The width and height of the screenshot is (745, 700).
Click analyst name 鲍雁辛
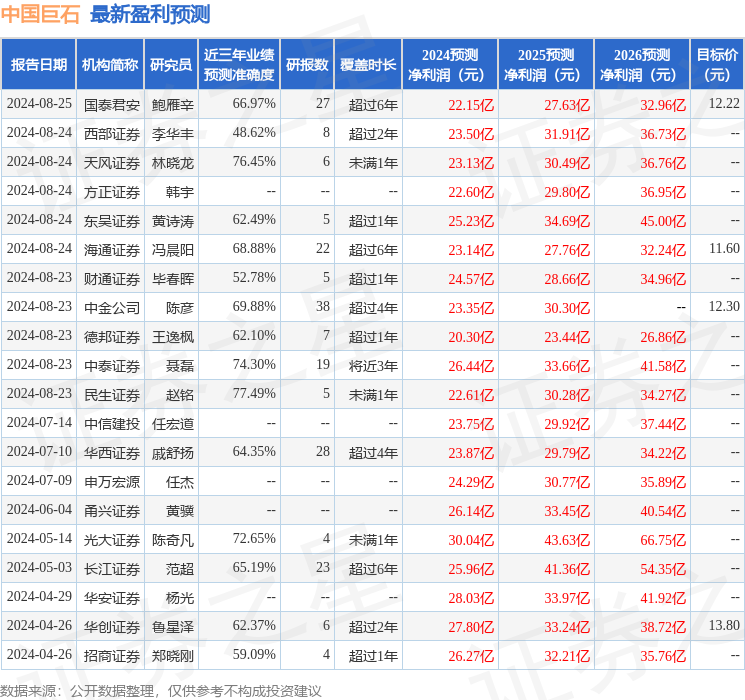click(x=173, y=105)
